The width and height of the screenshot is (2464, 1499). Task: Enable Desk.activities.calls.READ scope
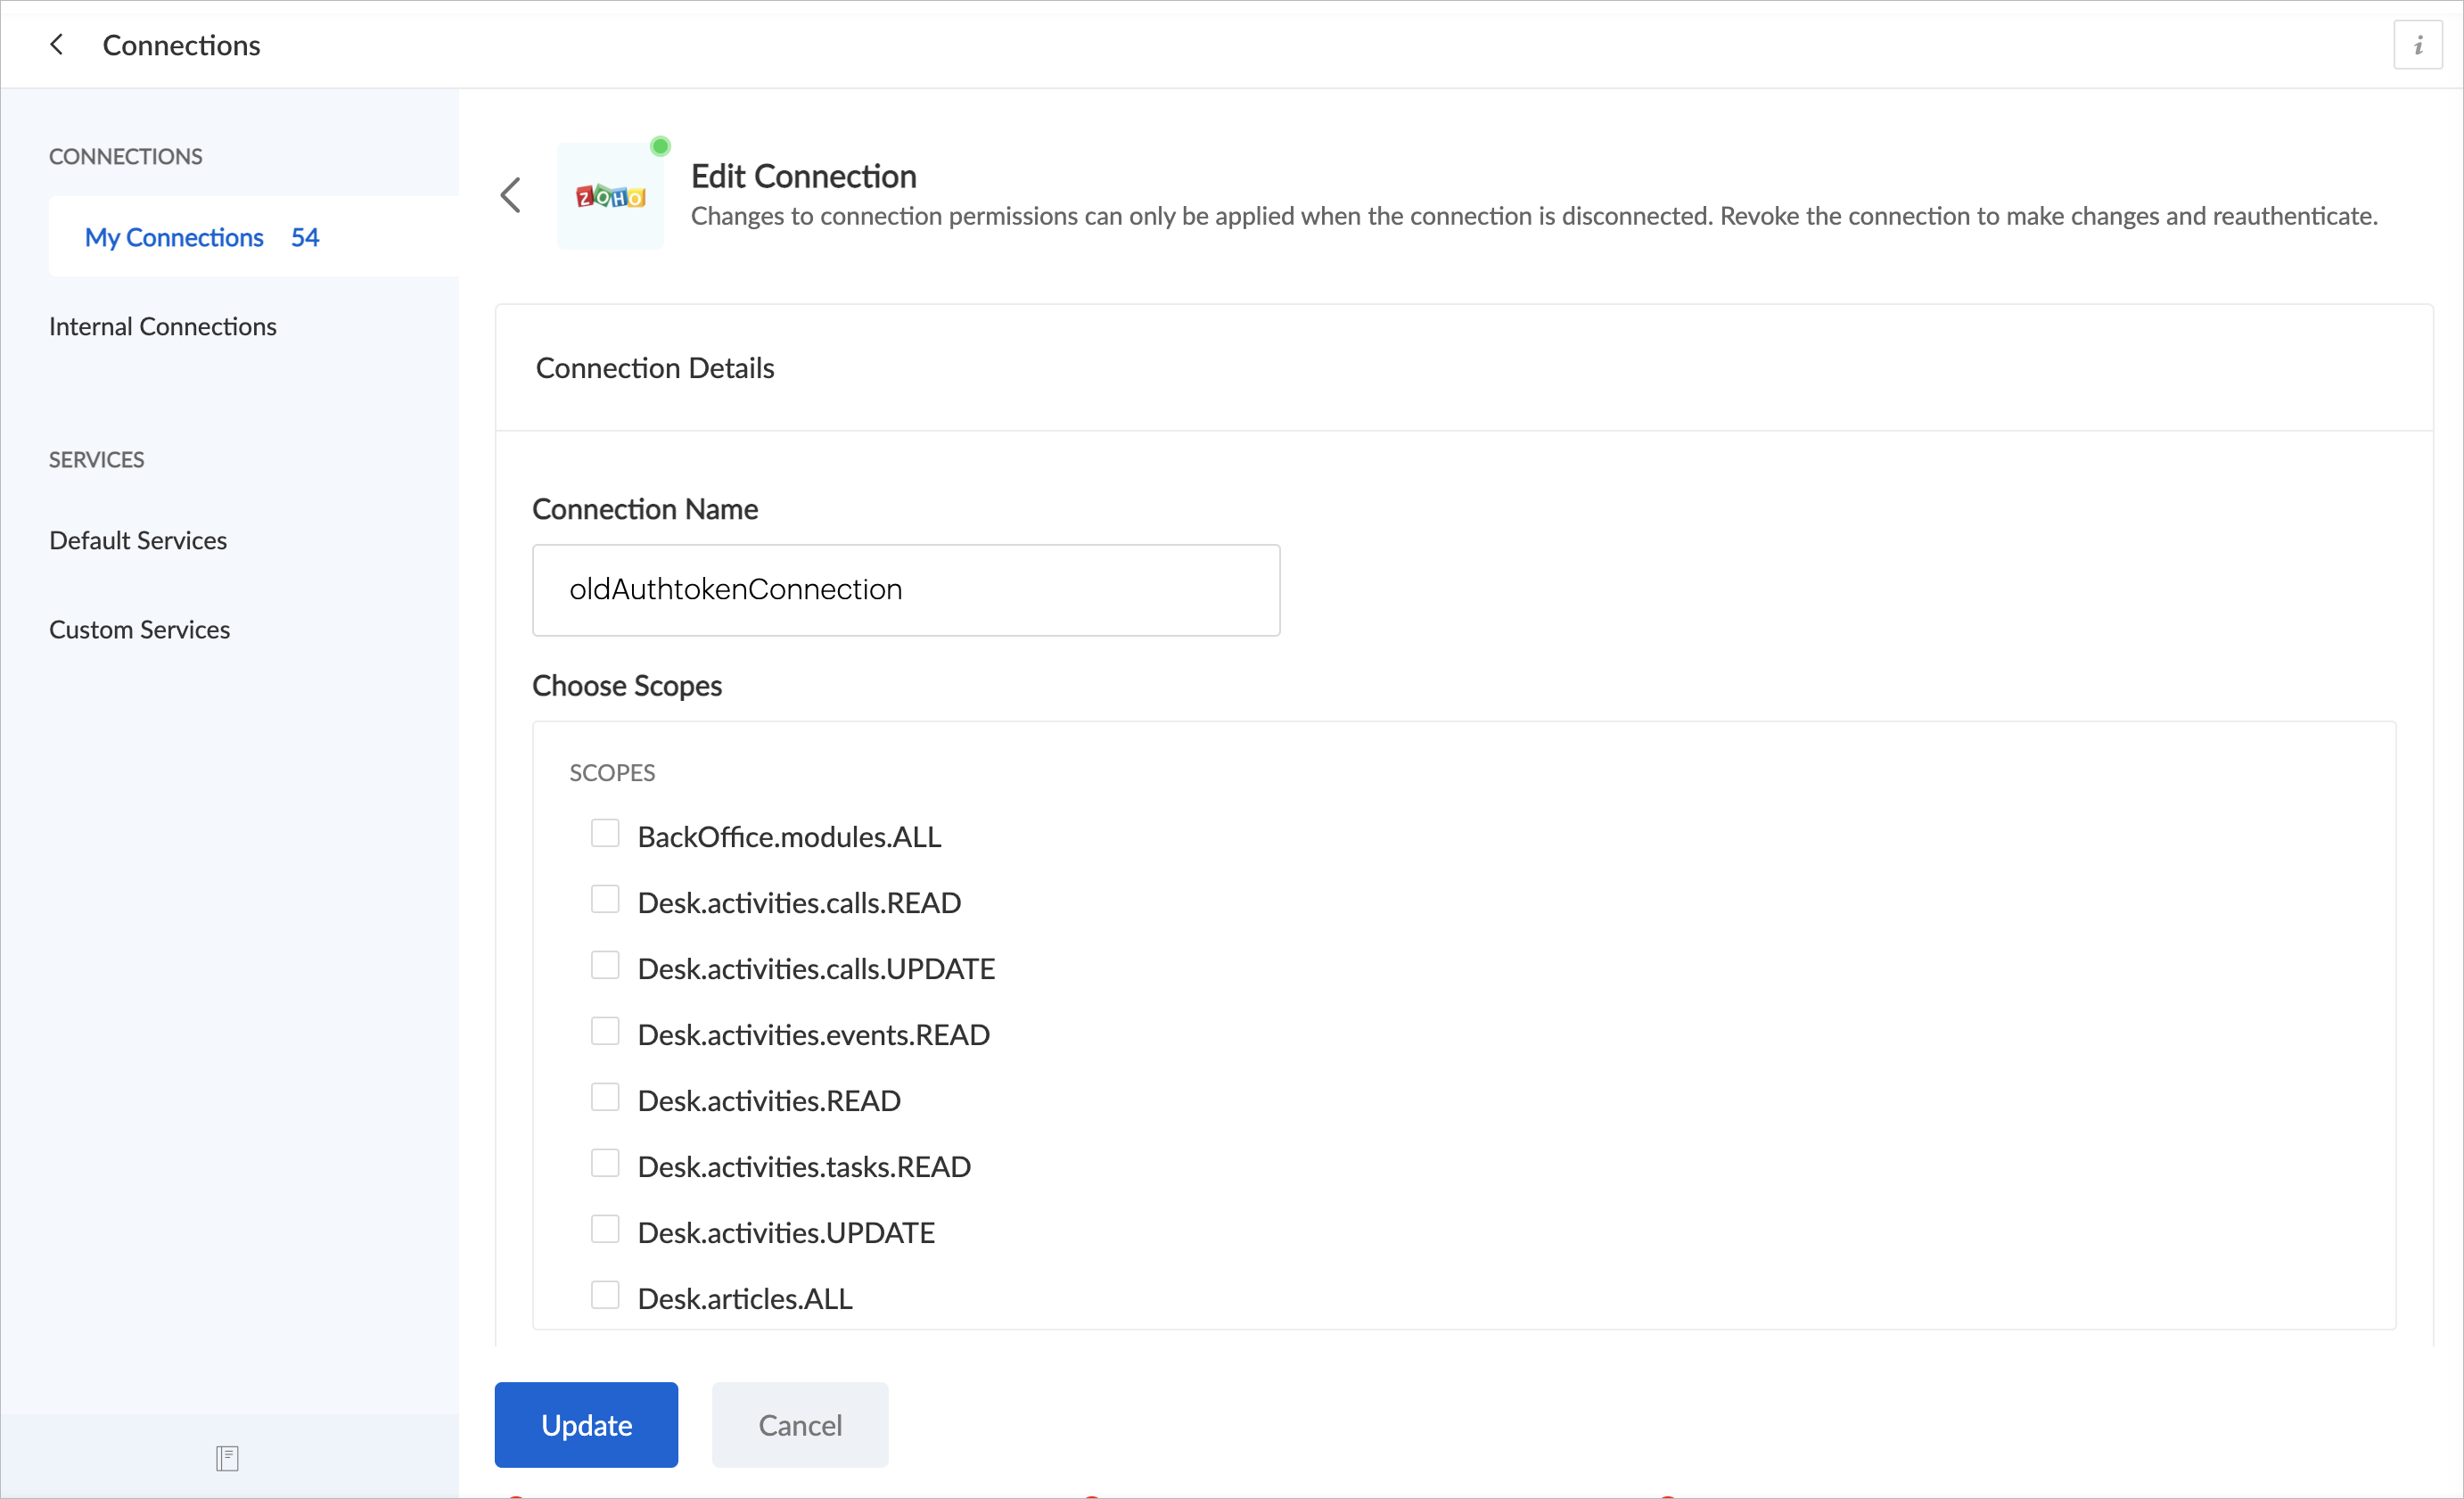(605, 899)
